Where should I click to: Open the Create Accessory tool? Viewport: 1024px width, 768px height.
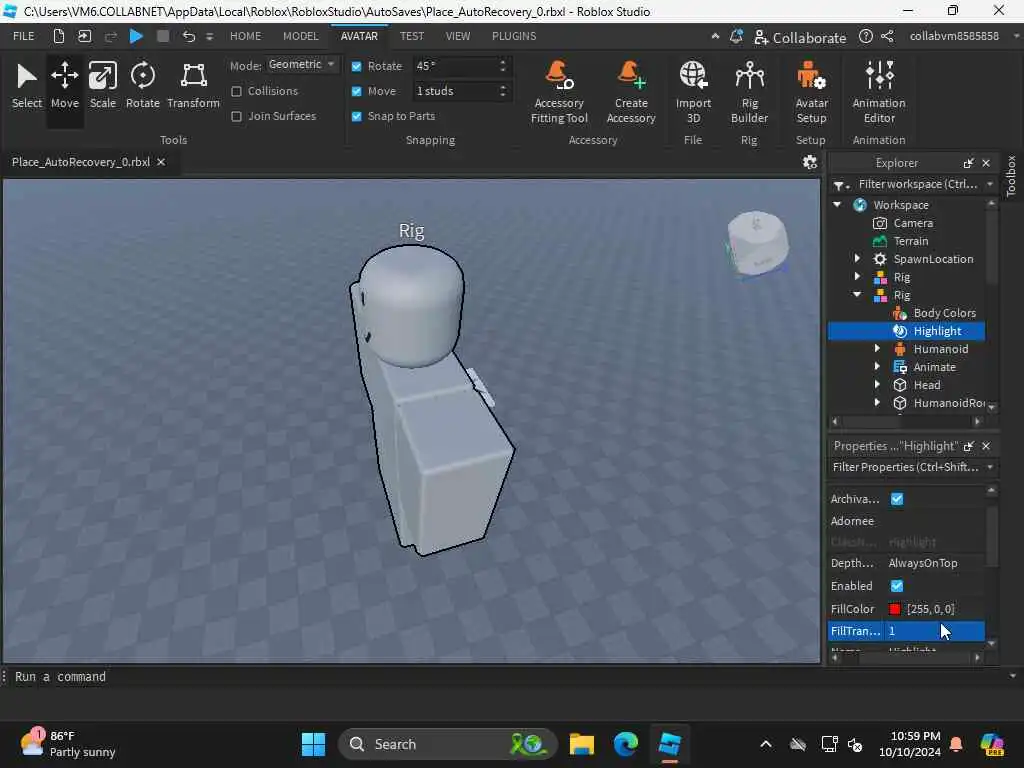click(x=631, y=92)
